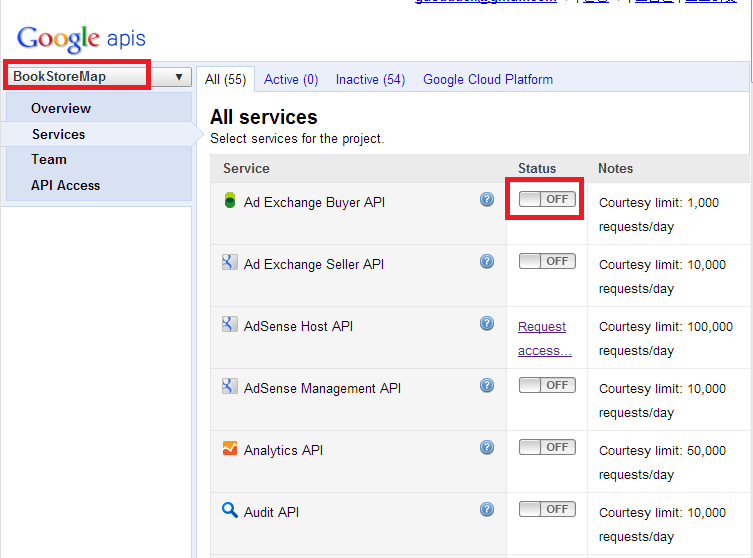Click the Request access link
Image resolution: width=753 pixels, height=558 pixels.
coord(544,338)
